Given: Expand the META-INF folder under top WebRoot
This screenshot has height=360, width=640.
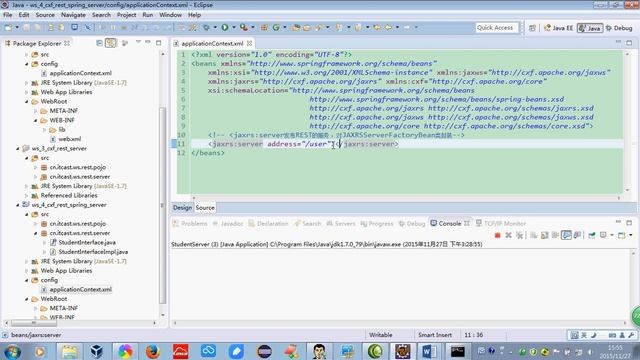Looking at the screenshot, I should [36, 111].
